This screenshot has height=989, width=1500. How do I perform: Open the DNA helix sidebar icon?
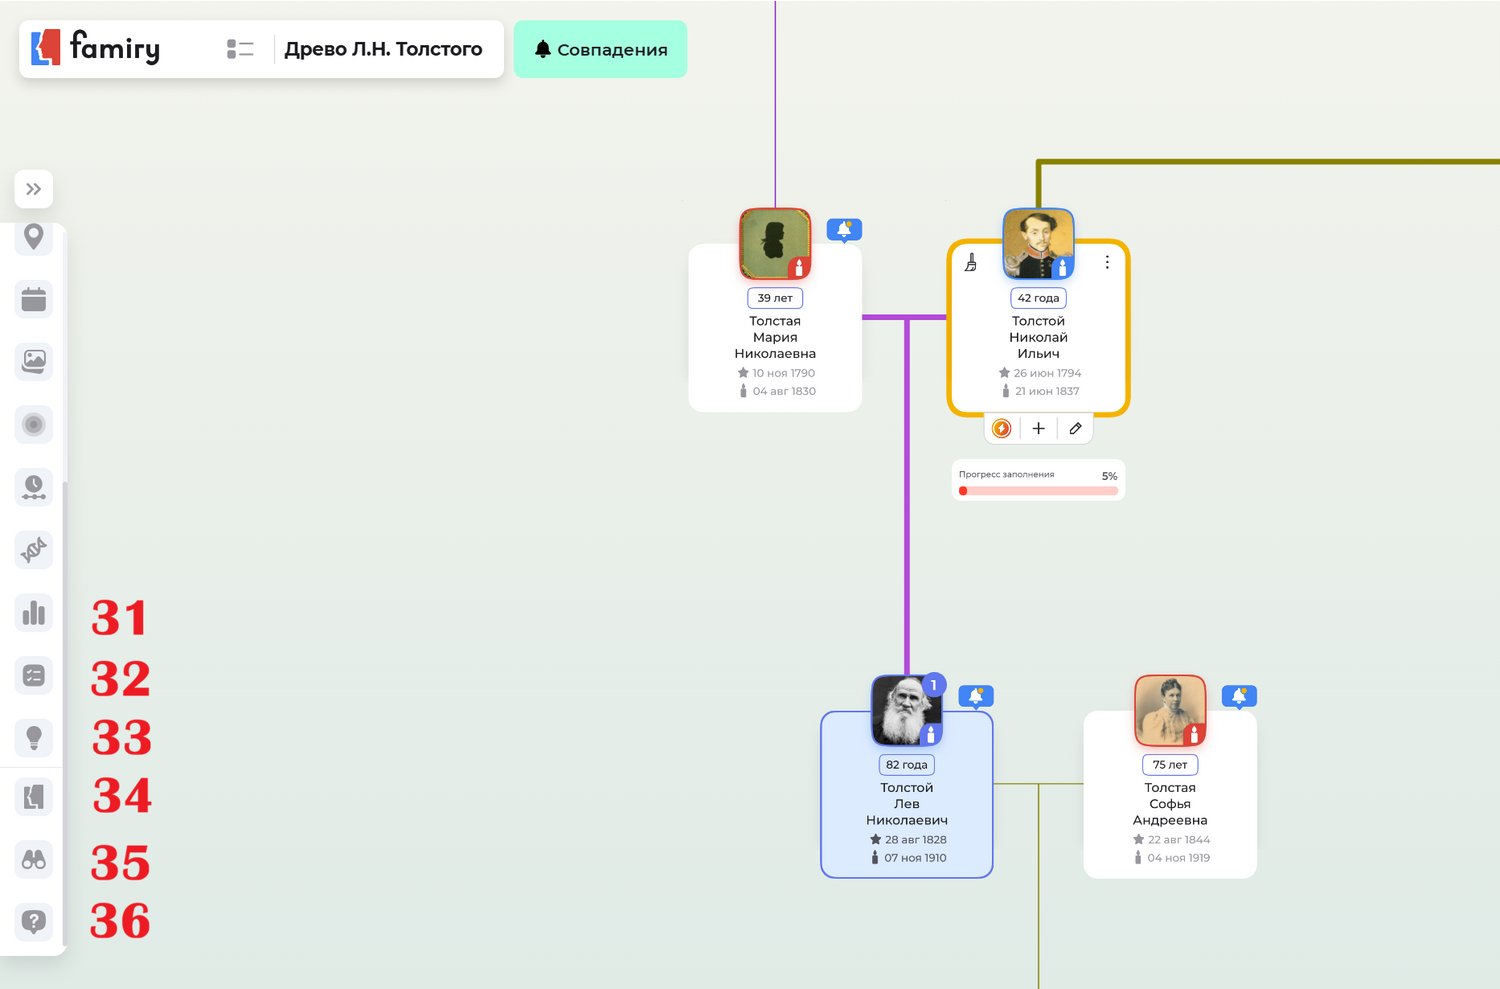point(34,550)
